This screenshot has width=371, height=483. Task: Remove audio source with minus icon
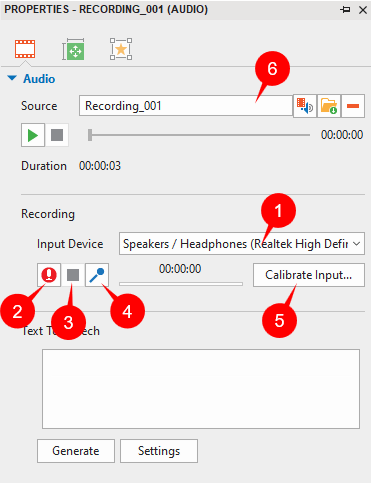(x=353, y=106)
